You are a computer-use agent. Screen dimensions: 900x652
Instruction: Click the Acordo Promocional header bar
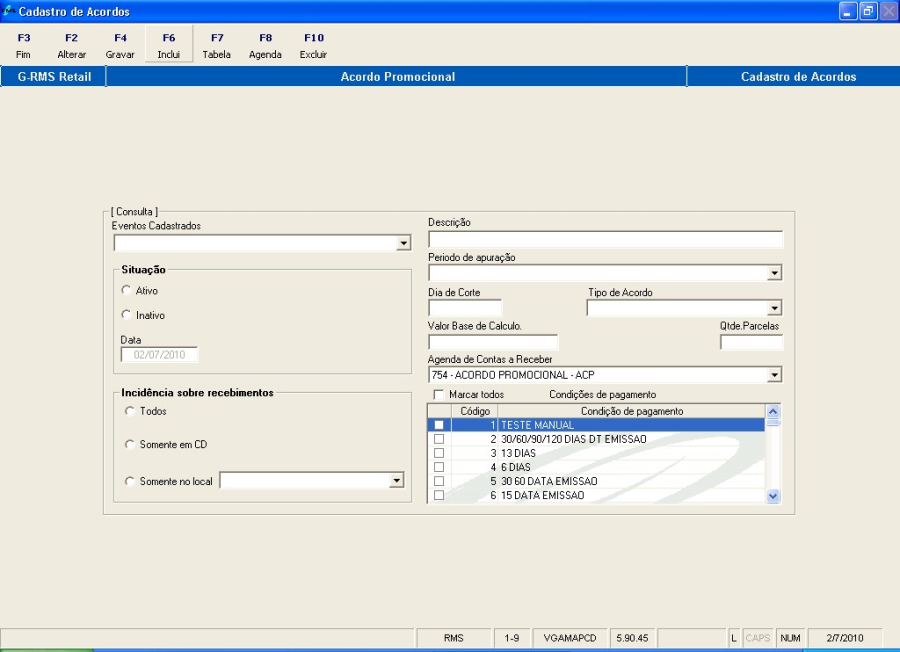397,76
